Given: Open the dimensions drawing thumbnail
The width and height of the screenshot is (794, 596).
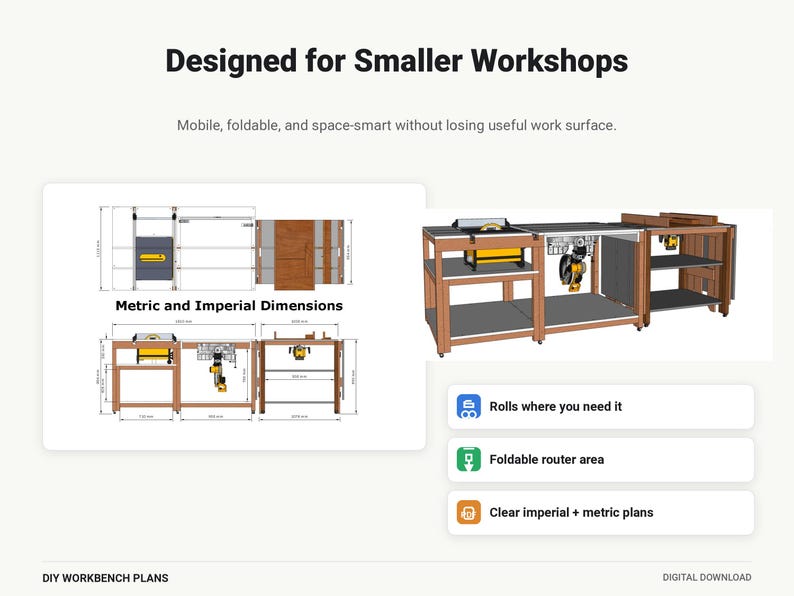Looking at the screenshot, I should [x=234, y=316].
